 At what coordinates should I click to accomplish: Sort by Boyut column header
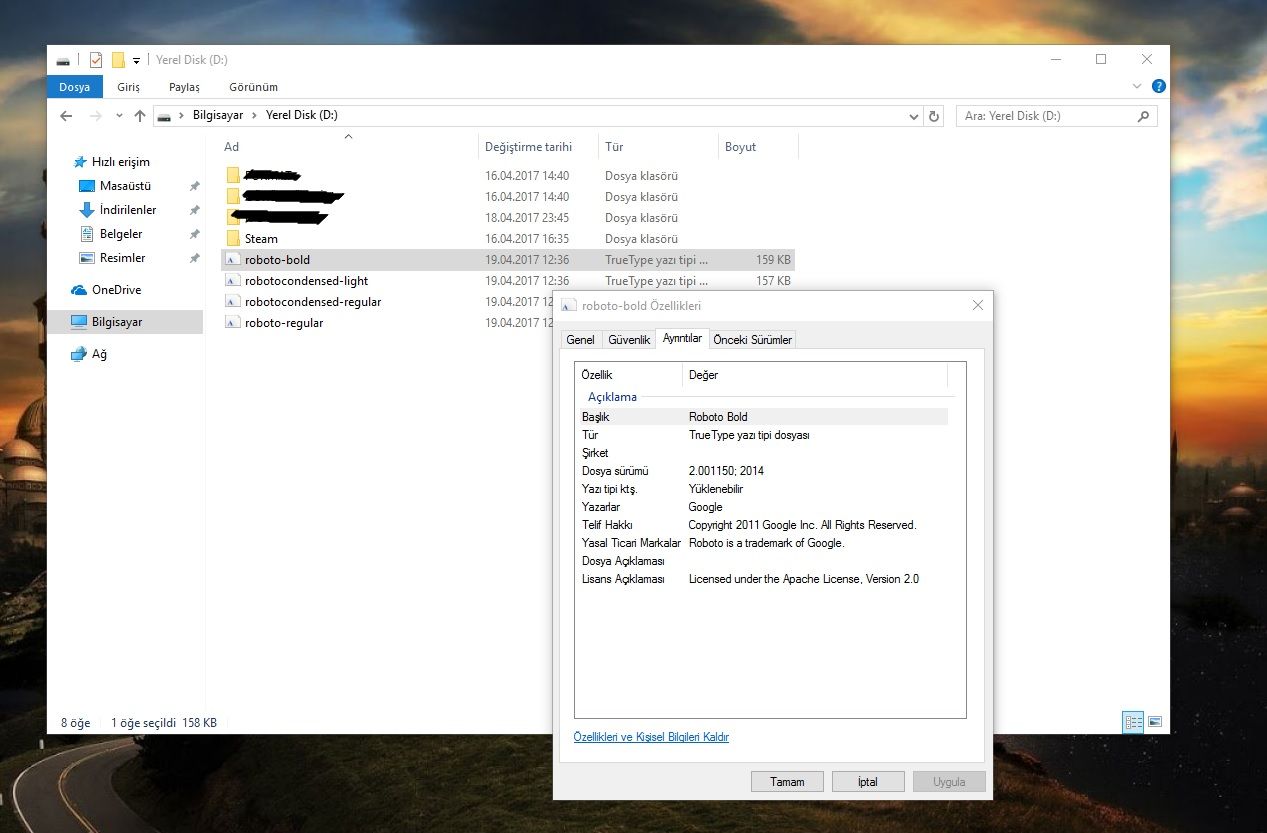758,147
